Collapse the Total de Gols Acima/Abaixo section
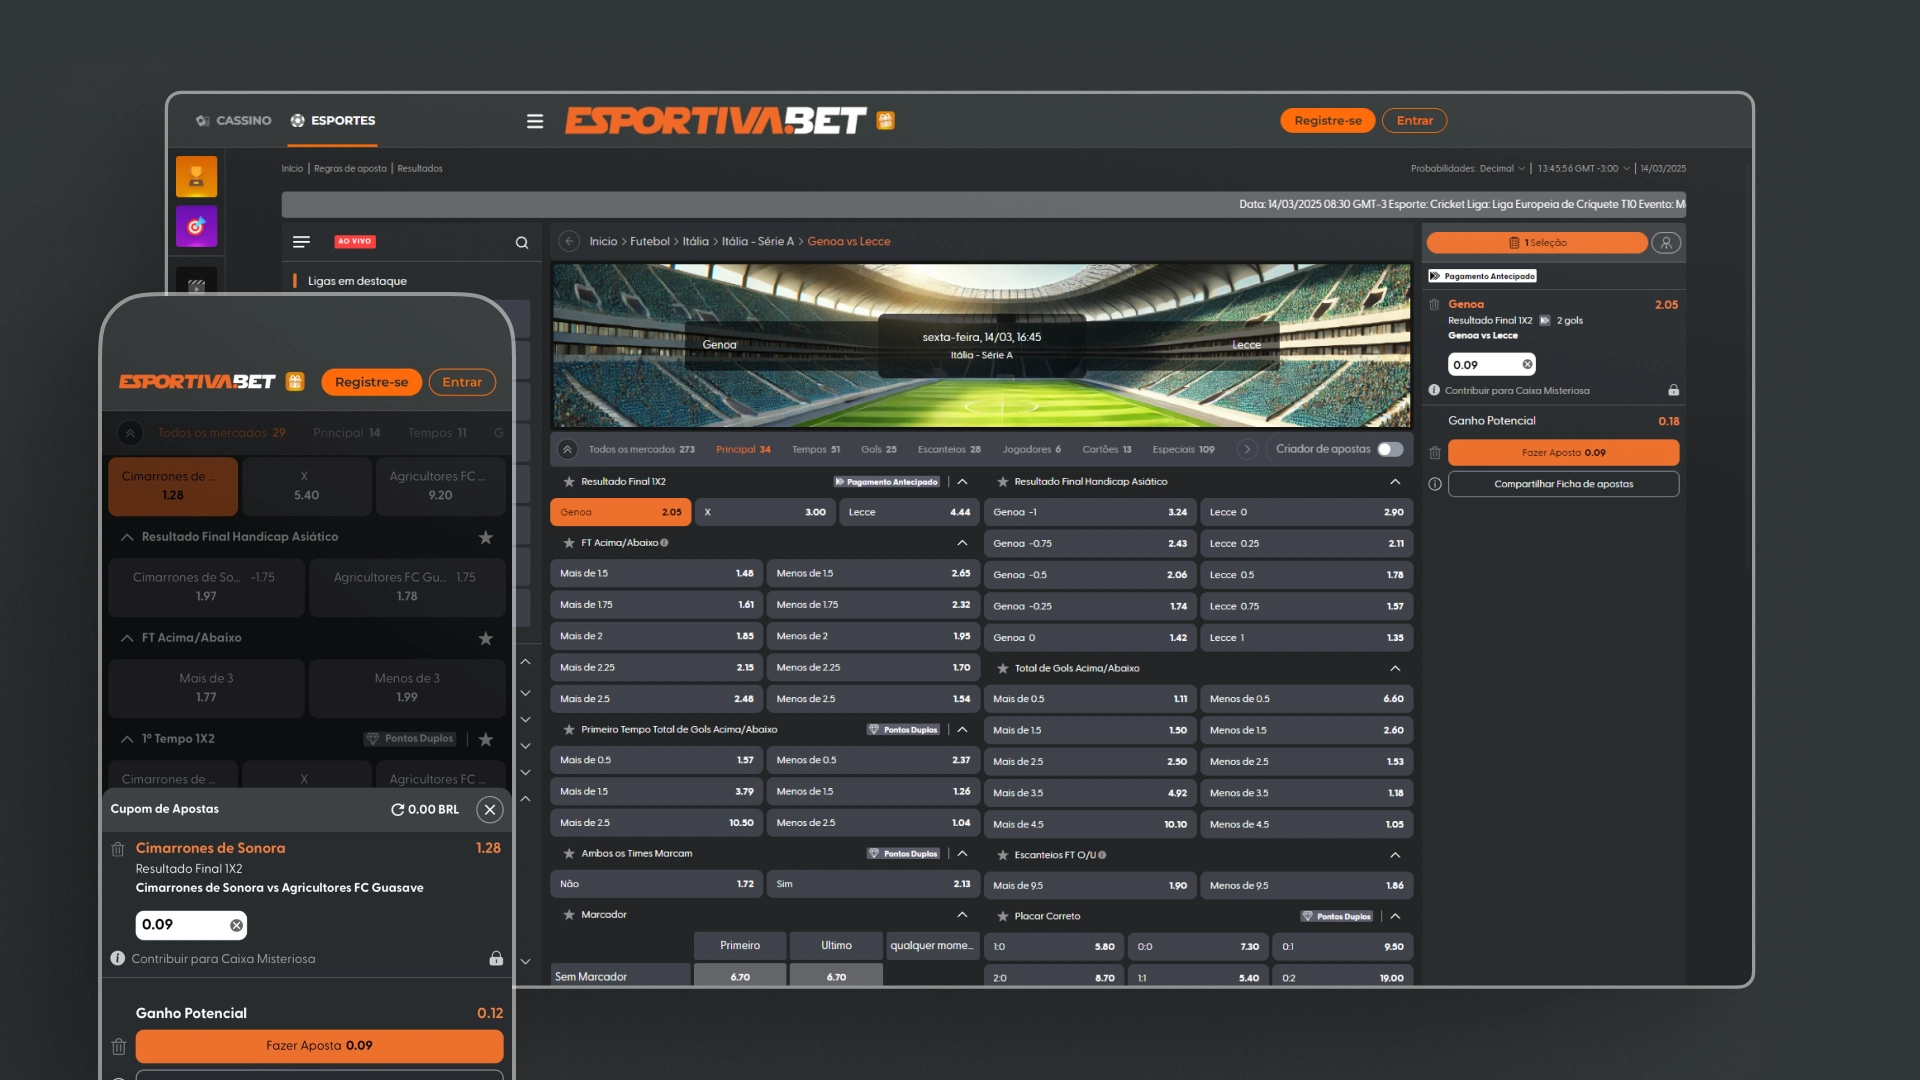 pos(1395,668)
